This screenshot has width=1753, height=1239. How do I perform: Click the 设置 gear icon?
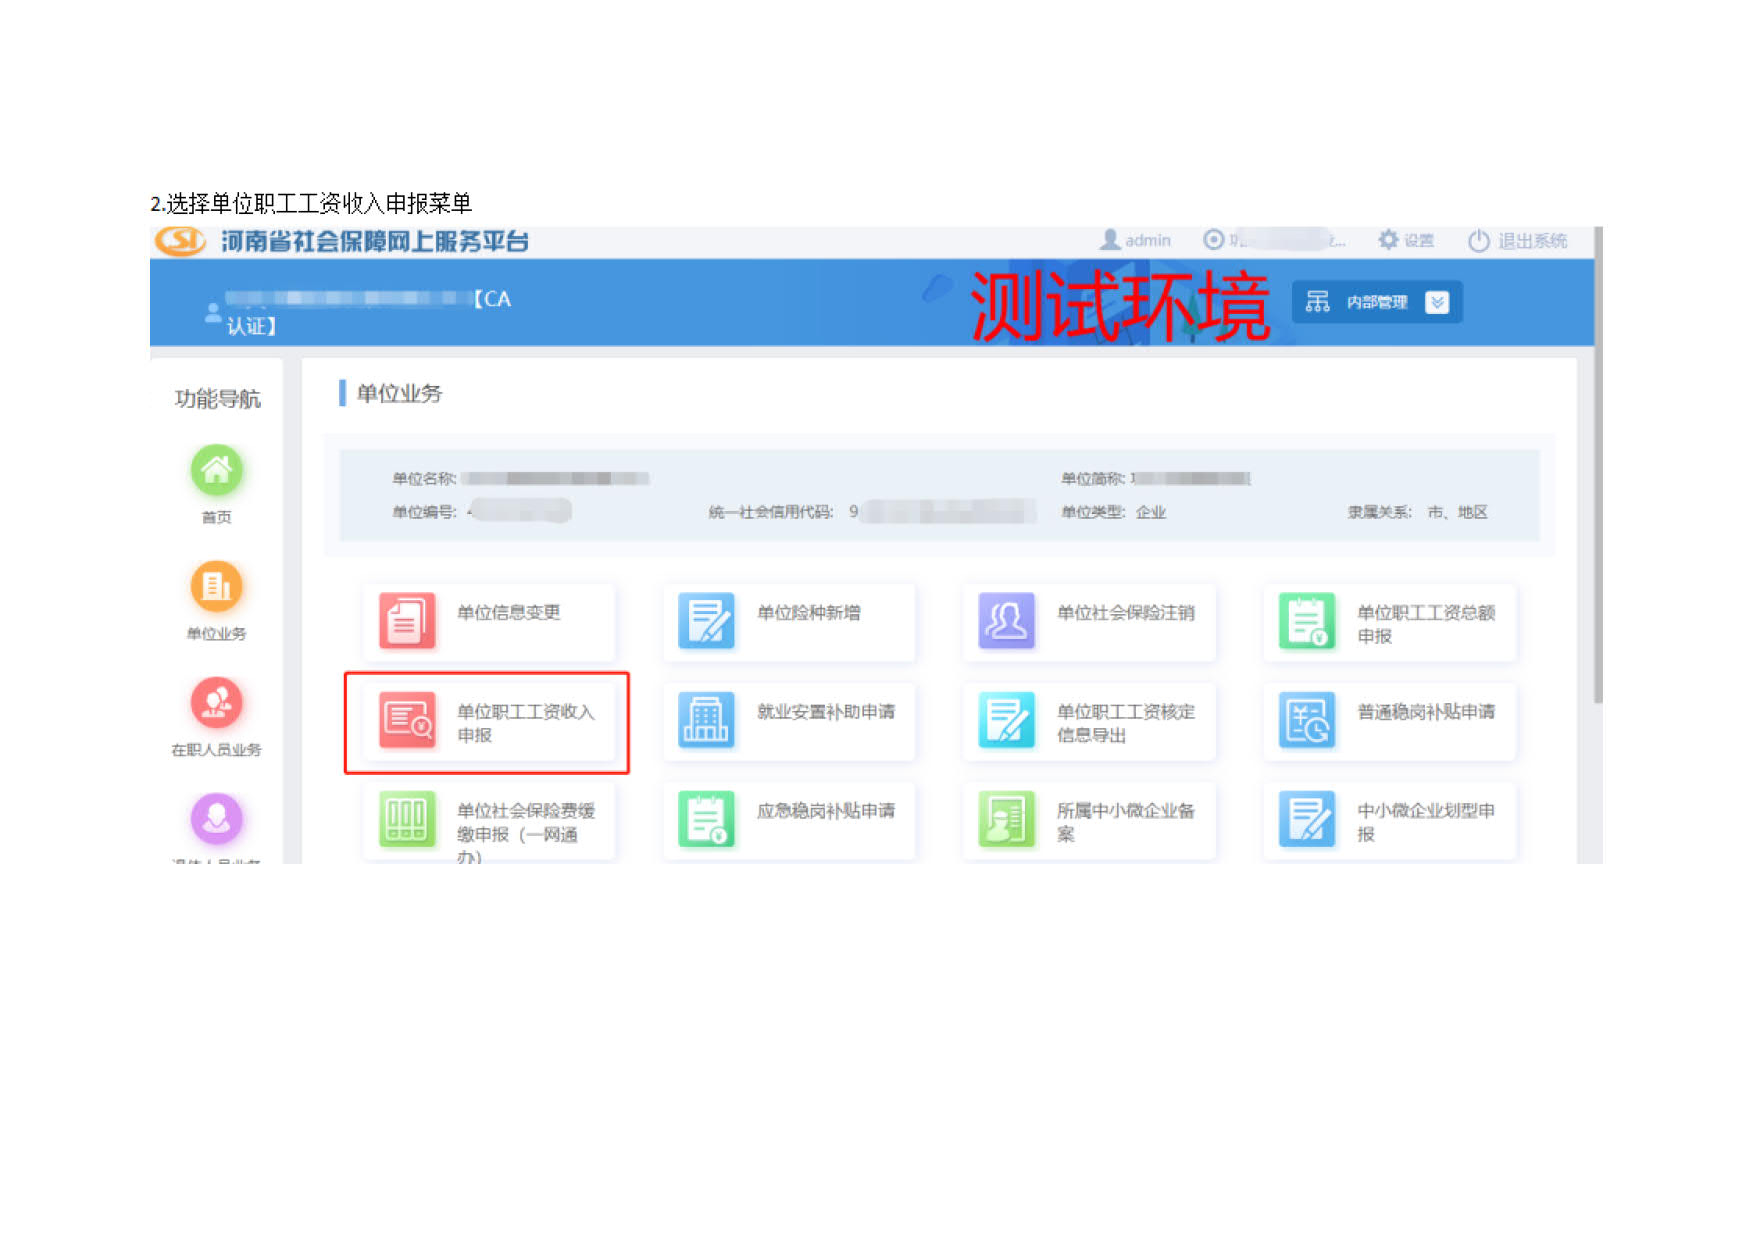click(1388, 240)
